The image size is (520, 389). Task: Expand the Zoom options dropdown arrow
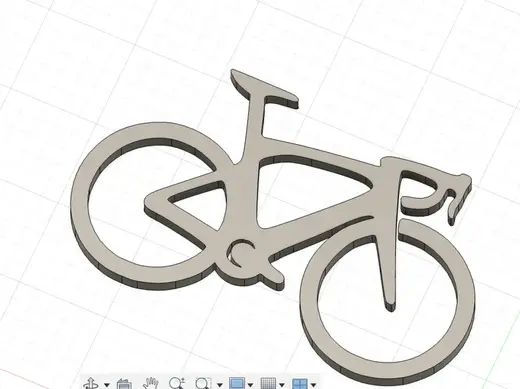tap(220, 385)
